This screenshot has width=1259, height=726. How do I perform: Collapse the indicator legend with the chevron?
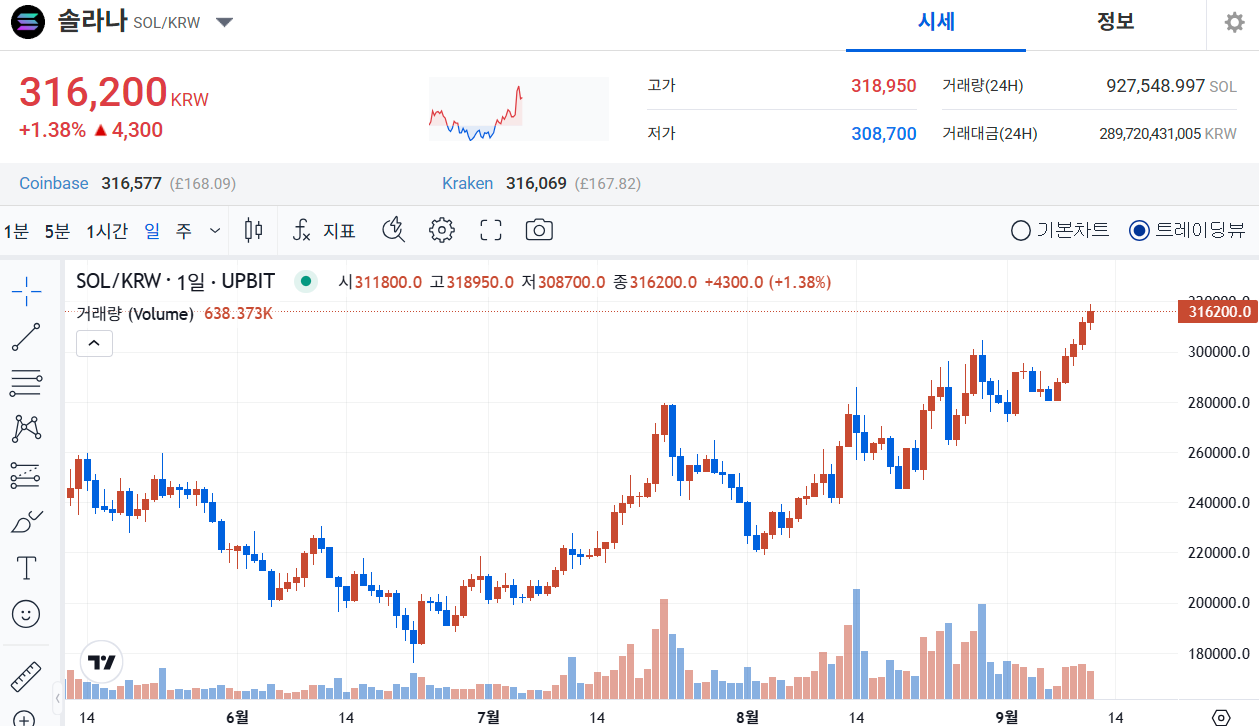coord(95,344)
